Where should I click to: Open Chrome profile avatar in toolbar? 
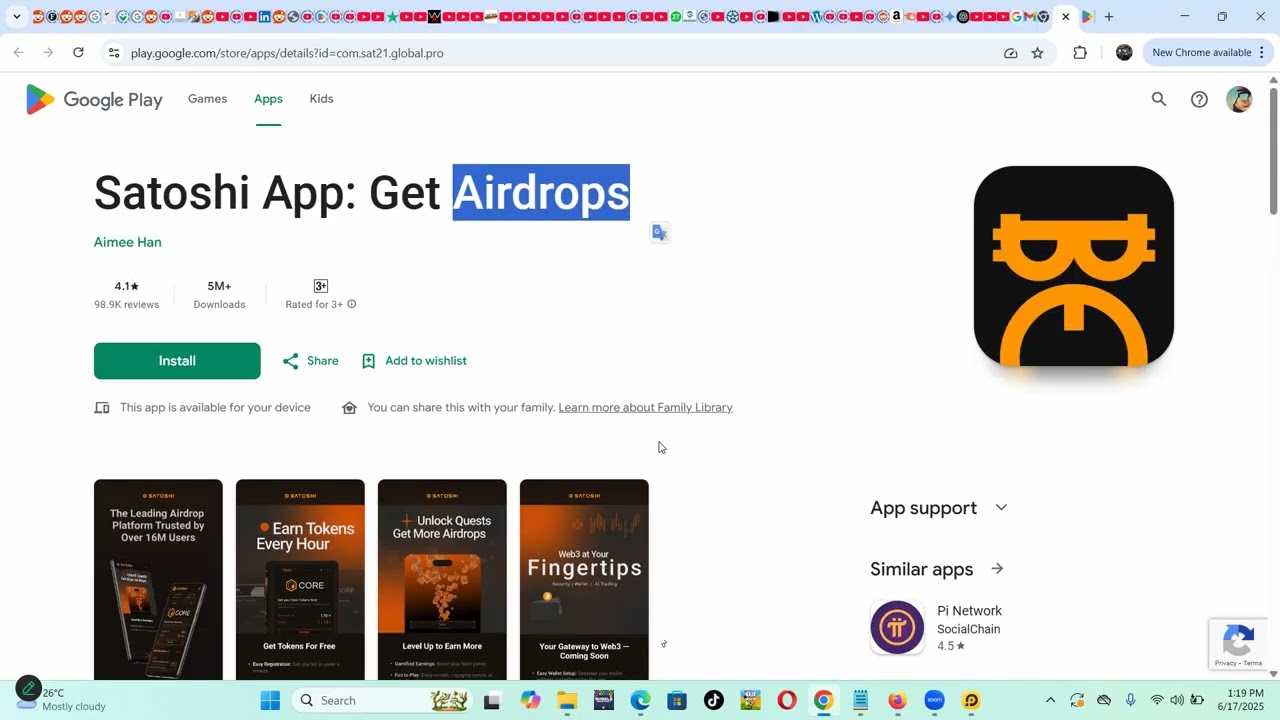point(1124,53)
